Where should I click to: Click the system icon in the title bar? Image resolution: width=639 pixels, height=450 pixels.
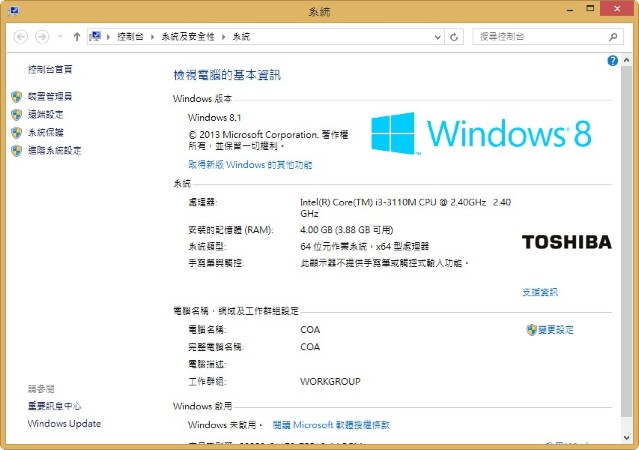pos(13,10)
